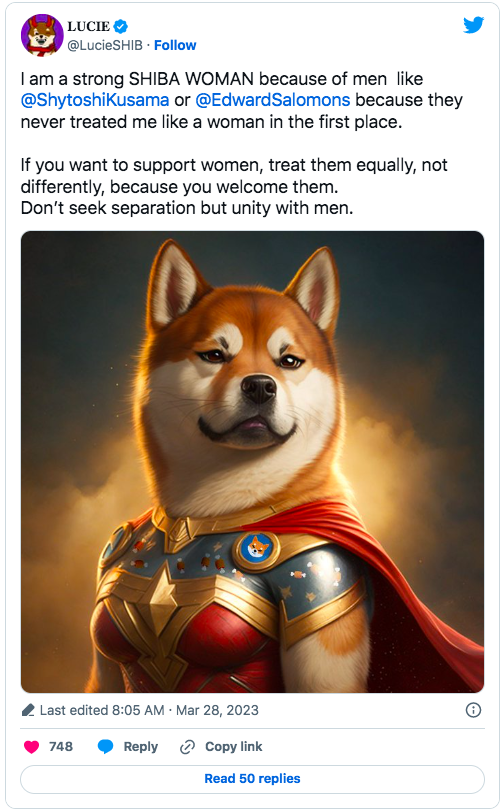Click the blue verified badge
Image resolution: width=504 pixels, height=811 pixels.
click(121, 26)
